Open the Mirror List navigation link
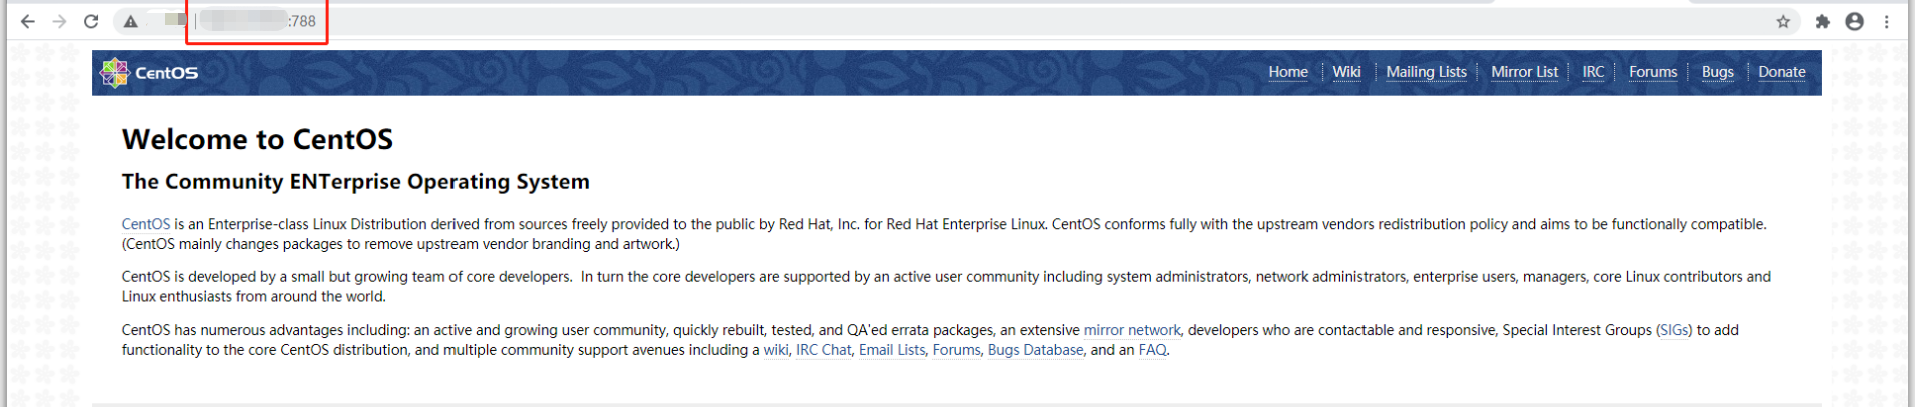1915x407 pixels. coord(1524,72)
